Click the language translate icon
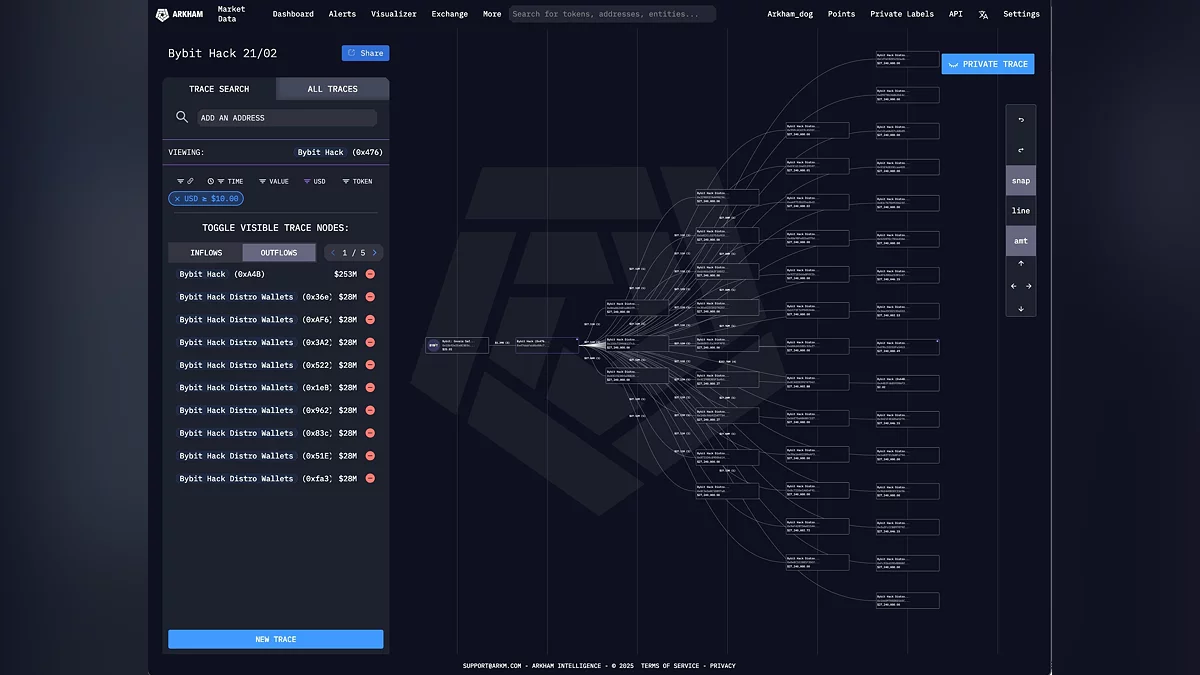 coord(983,14)
